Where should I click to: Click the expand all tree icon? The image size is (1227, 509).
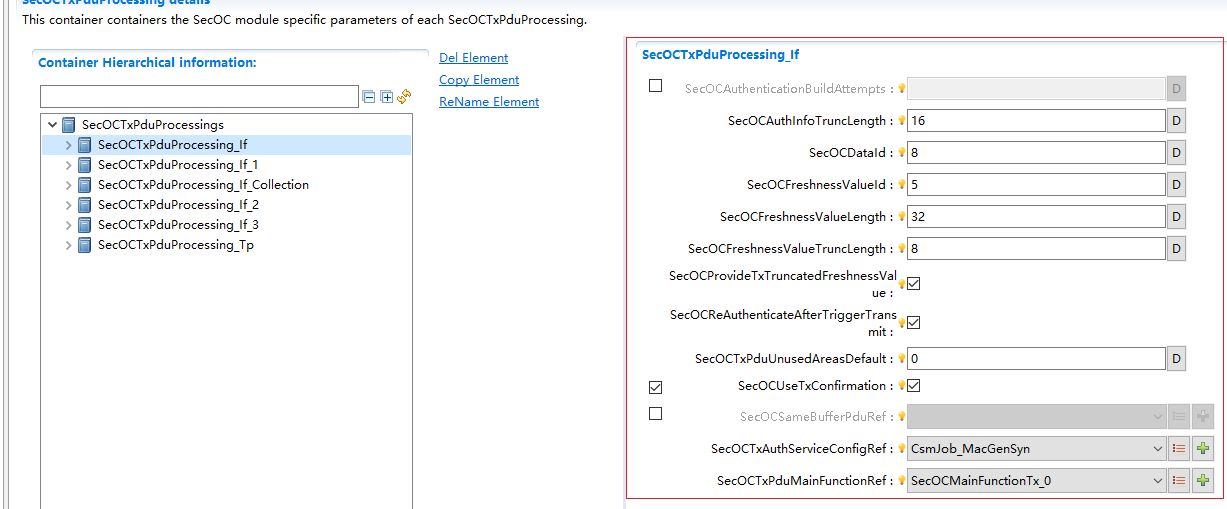(386, 97)
